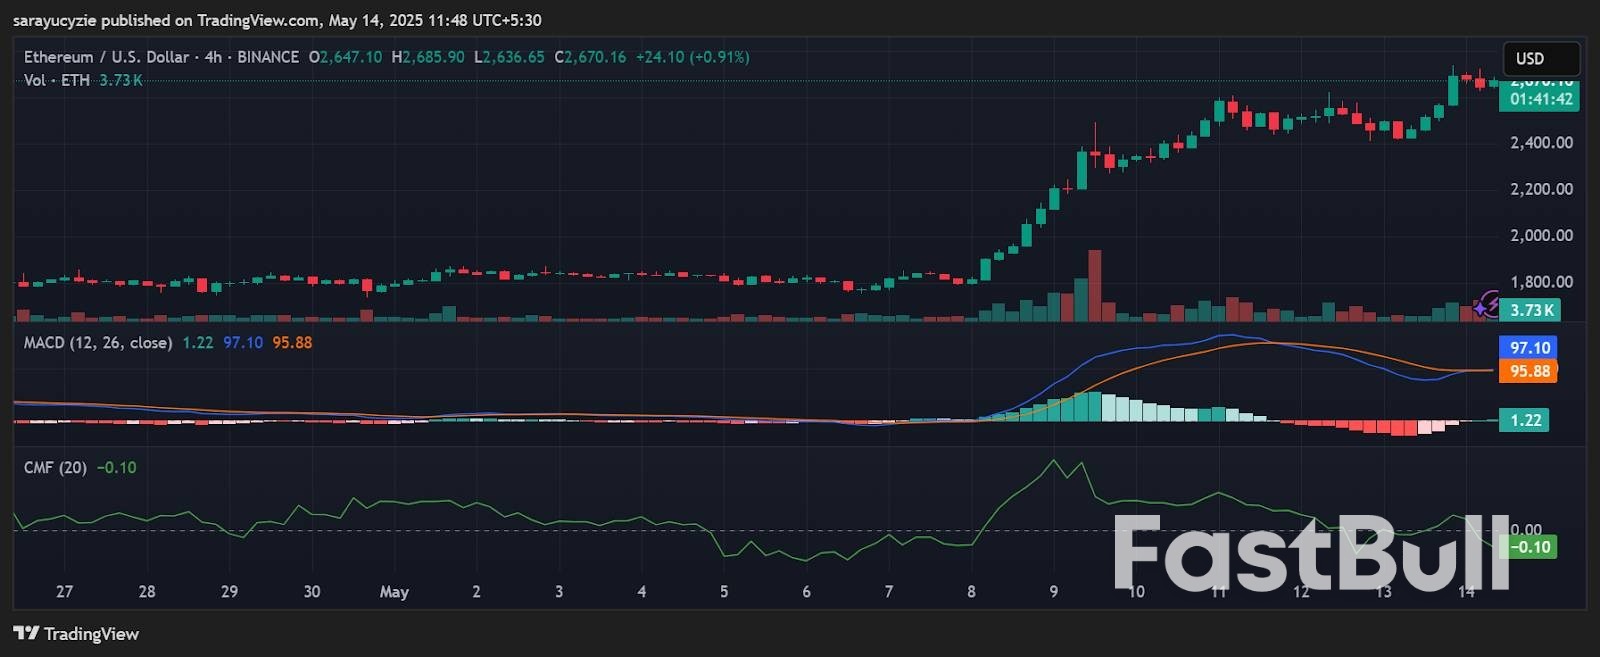Viewport: 1600px width, 657px height.
Task: Select the May label on time axis
Action: [394, 592]
